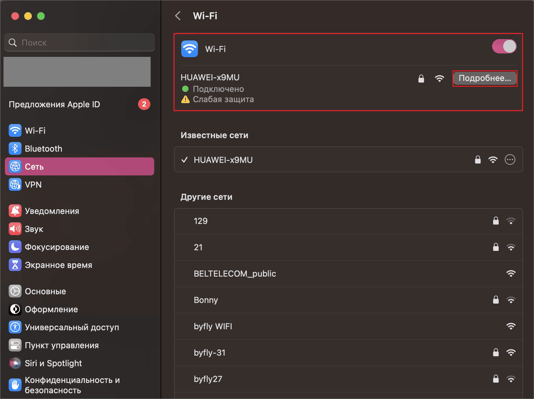
Task: Click signal icon on BELTELECOM_public row
Action: 511,273
